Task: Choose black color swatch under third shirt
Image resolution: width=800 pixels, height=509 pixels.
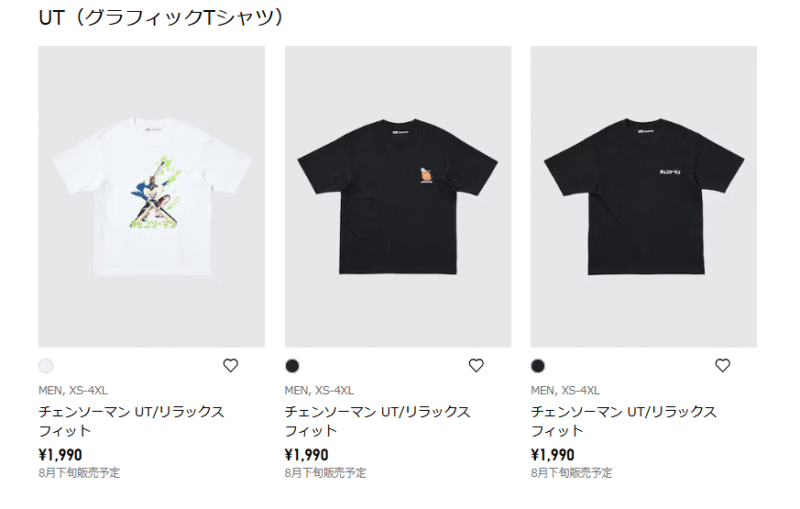Action: click(538, 366)
